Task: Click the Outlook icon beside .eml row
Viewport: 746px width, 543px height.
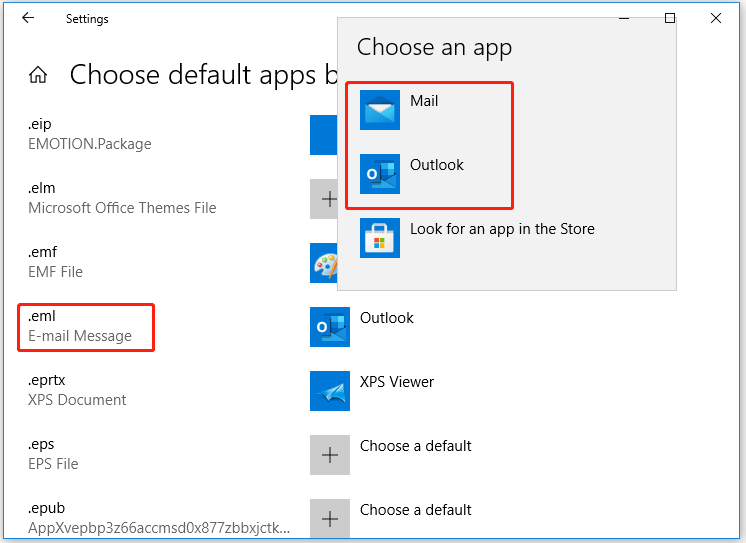Action: click(330, 327)
